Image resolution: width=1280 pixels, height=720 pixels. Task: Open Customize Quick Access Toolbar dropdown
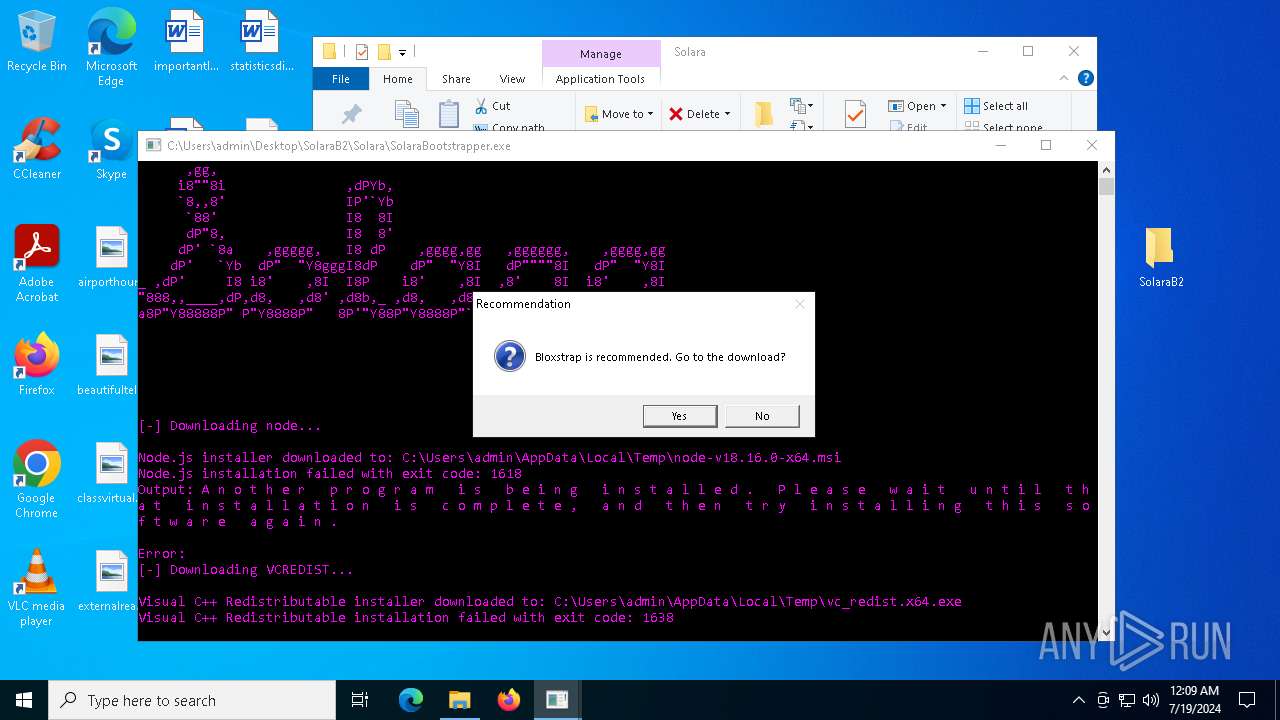pos(402,52)
